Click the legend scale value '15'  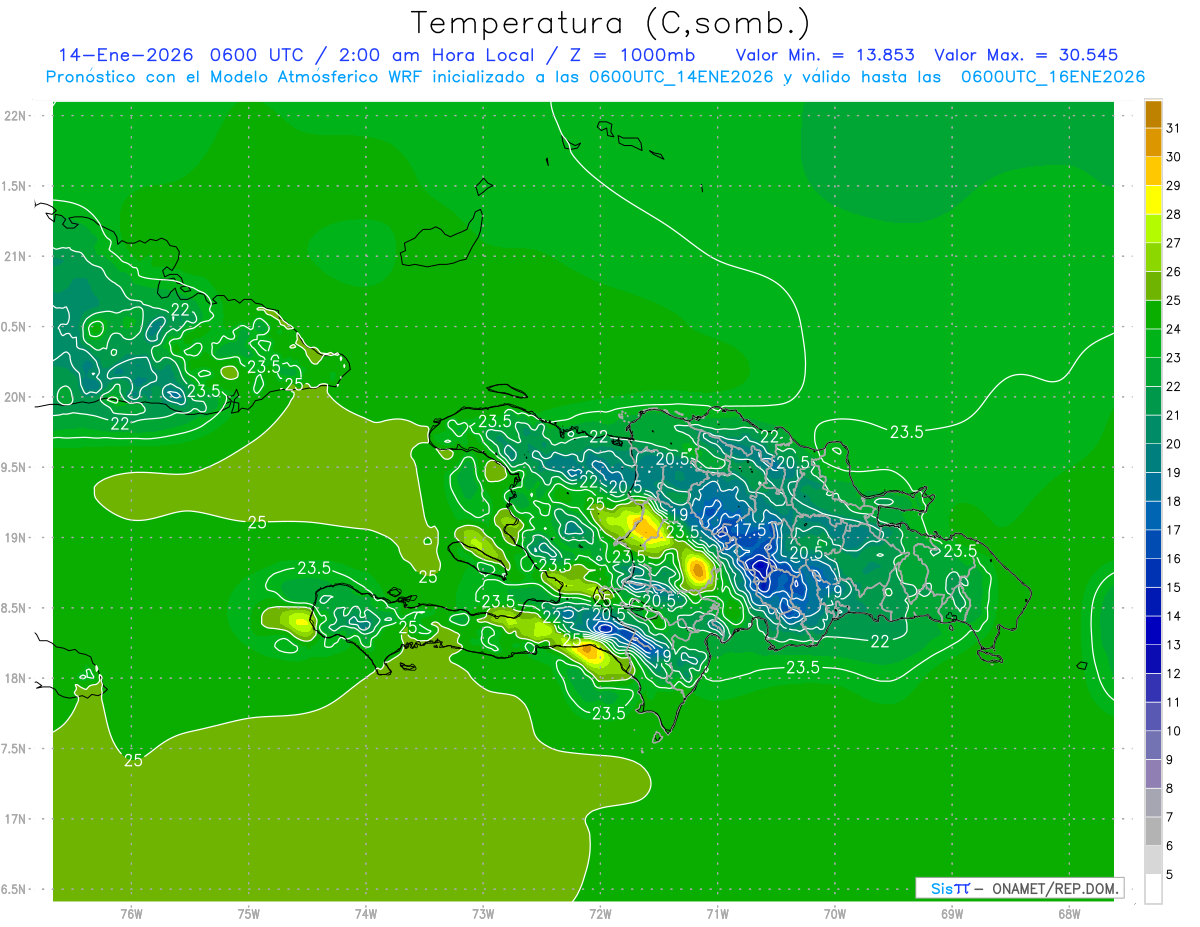1173,588
